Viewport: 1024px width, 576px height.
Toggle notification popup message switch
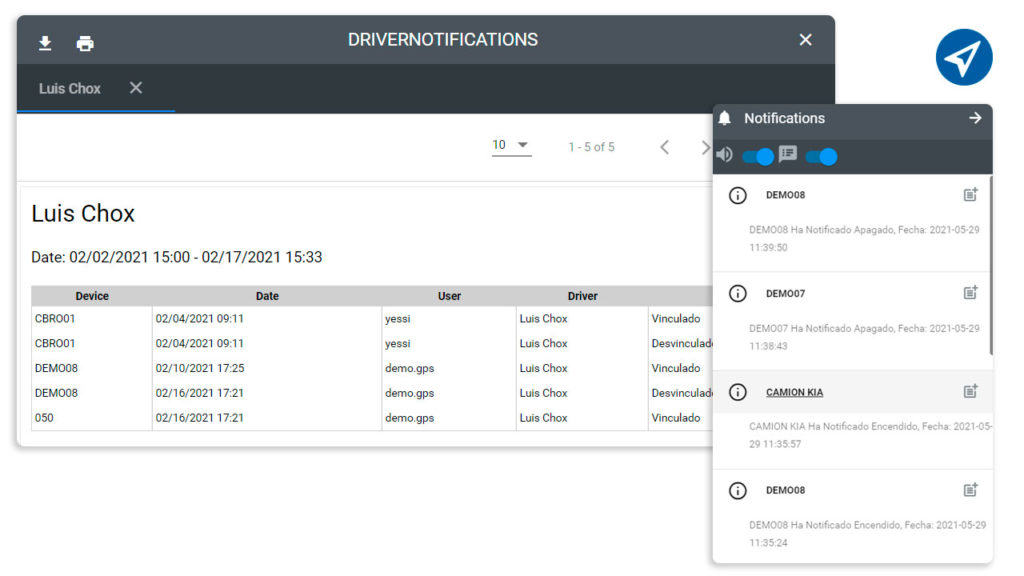point(822,157)
